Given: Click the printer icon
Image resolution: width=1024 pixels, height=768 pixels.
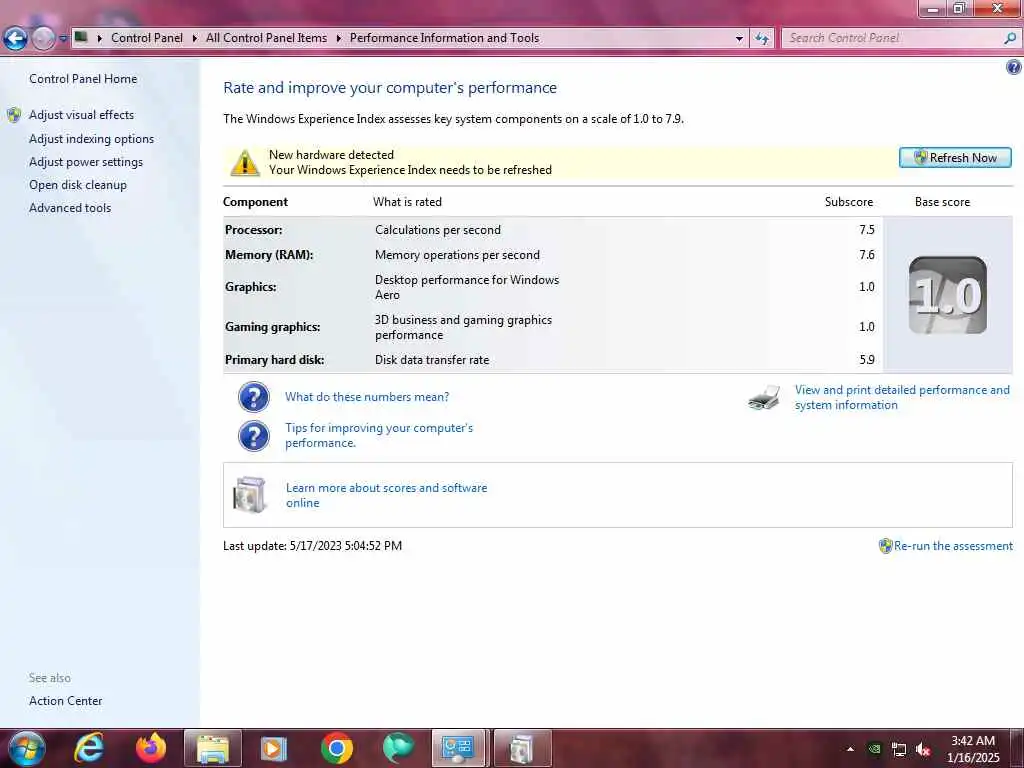Looking at the screenshot, I should pyautogui.click(x=764, y=397).
